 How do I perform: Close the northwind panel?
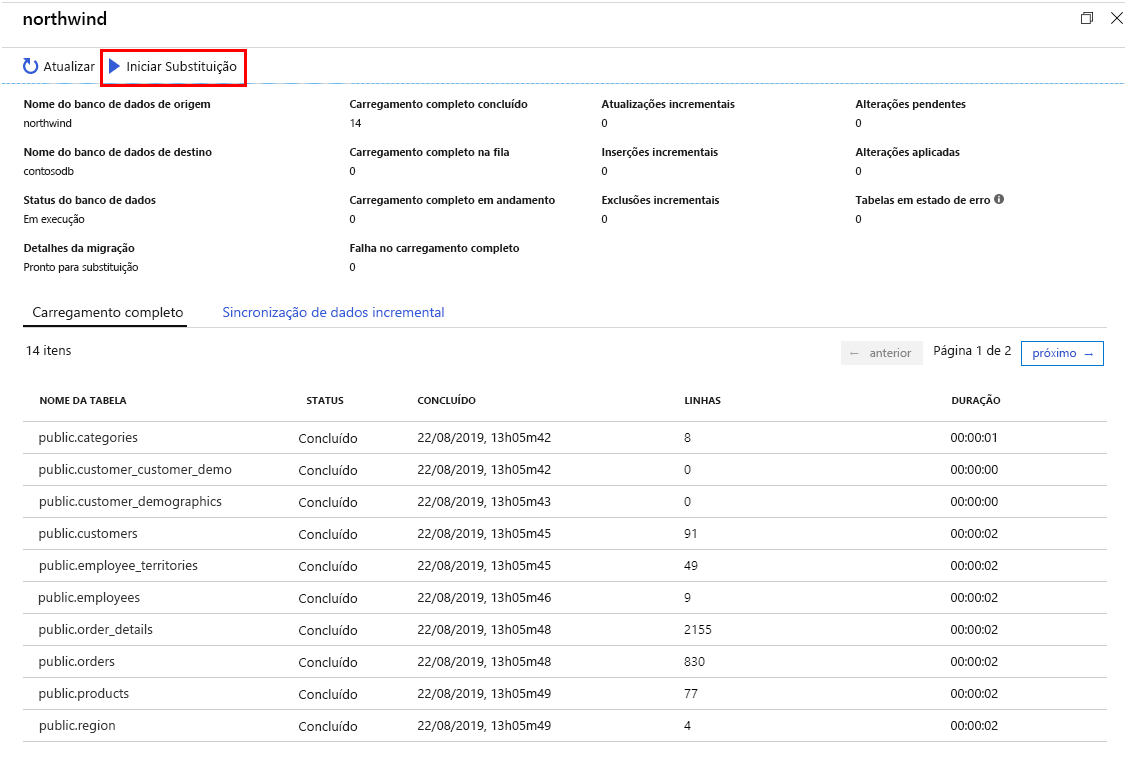coord(1116,18)
